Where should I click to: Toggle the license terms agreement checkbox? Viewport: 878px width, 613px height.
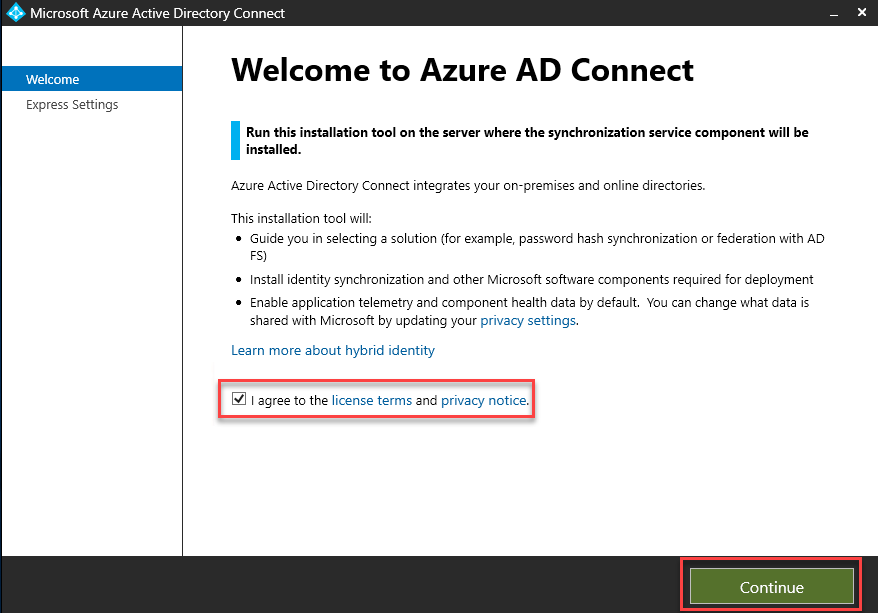point(239,399)
